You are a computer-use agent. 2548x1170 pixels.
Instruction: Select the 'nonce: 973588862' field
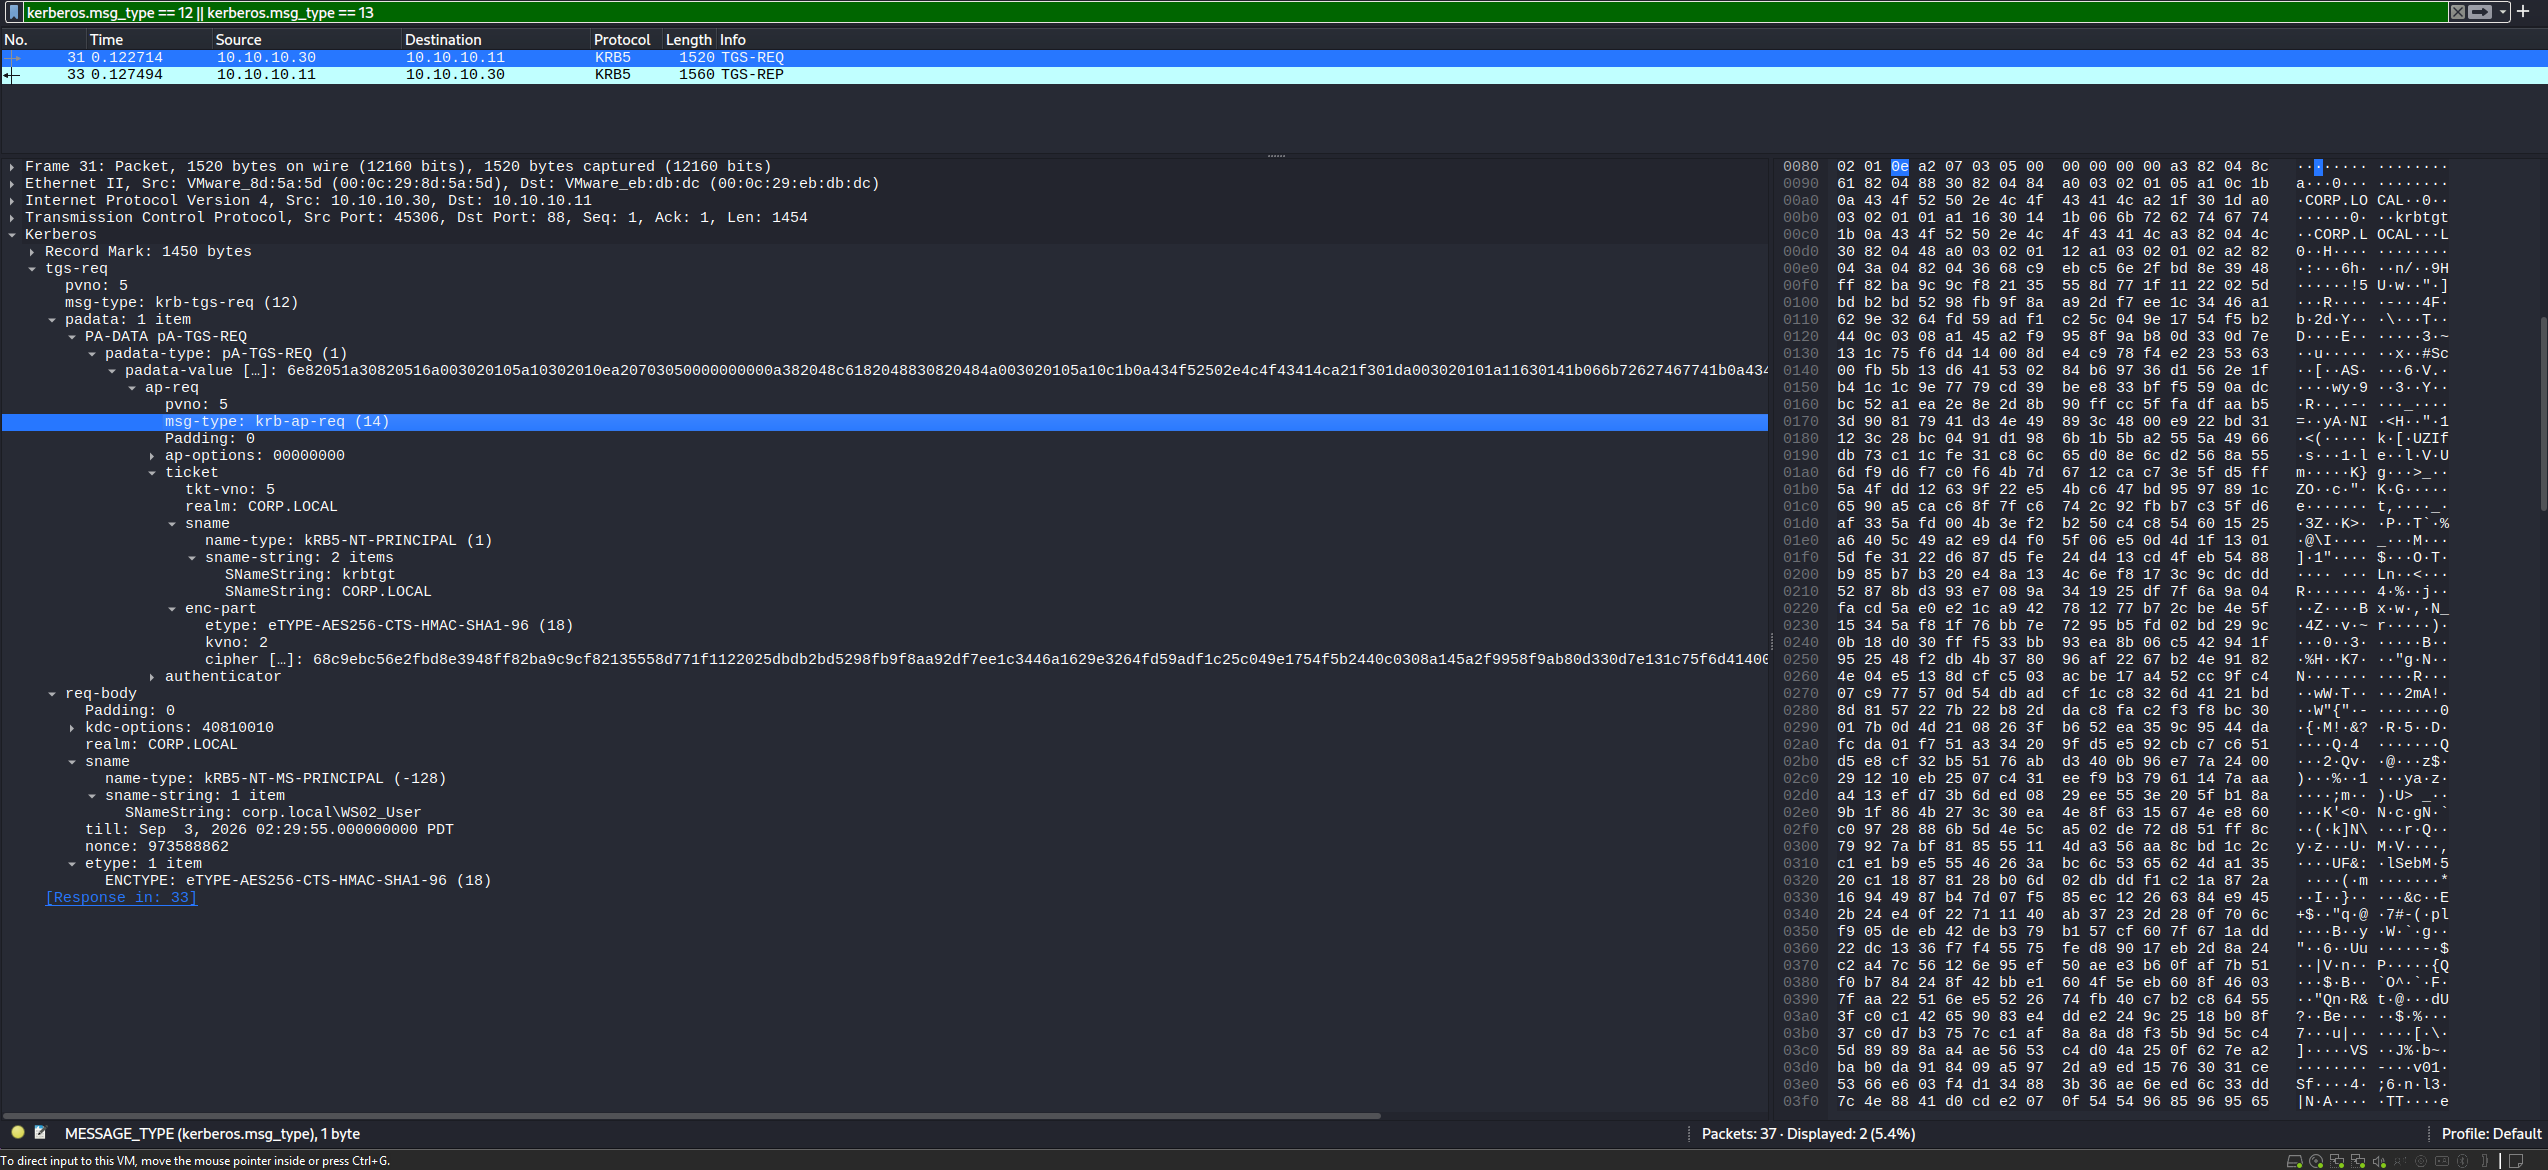click(157, 847)
